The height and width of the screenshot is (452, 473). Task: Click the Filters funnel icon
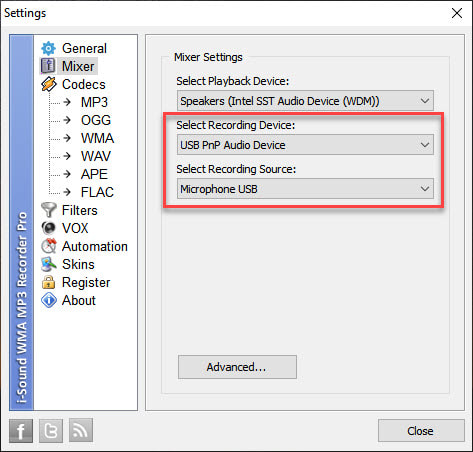[49, 210]
